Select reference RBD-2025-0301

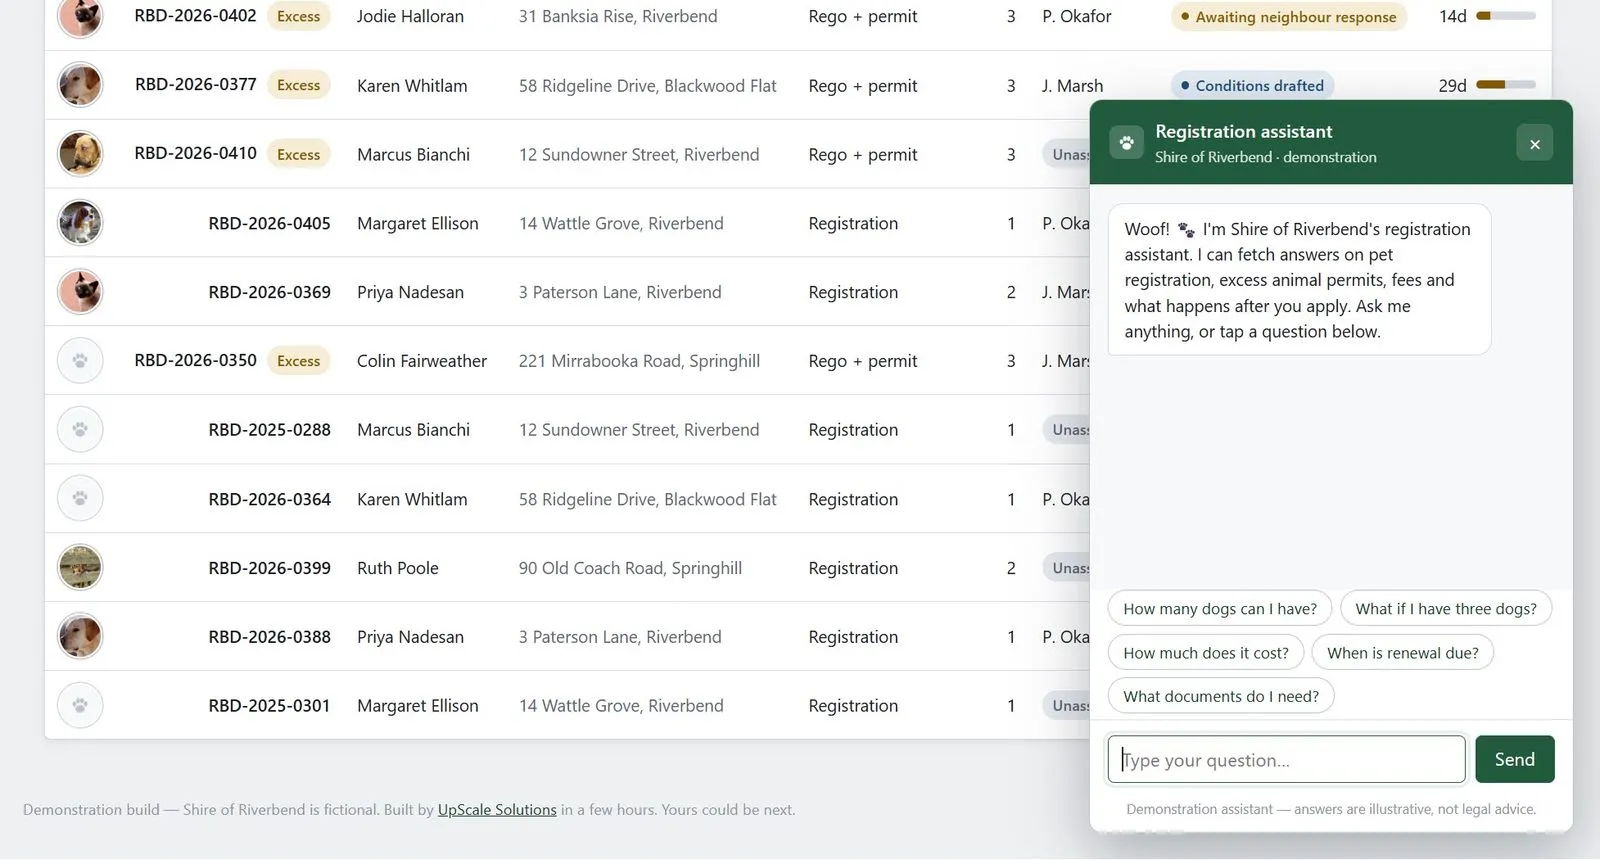point(269,706)
